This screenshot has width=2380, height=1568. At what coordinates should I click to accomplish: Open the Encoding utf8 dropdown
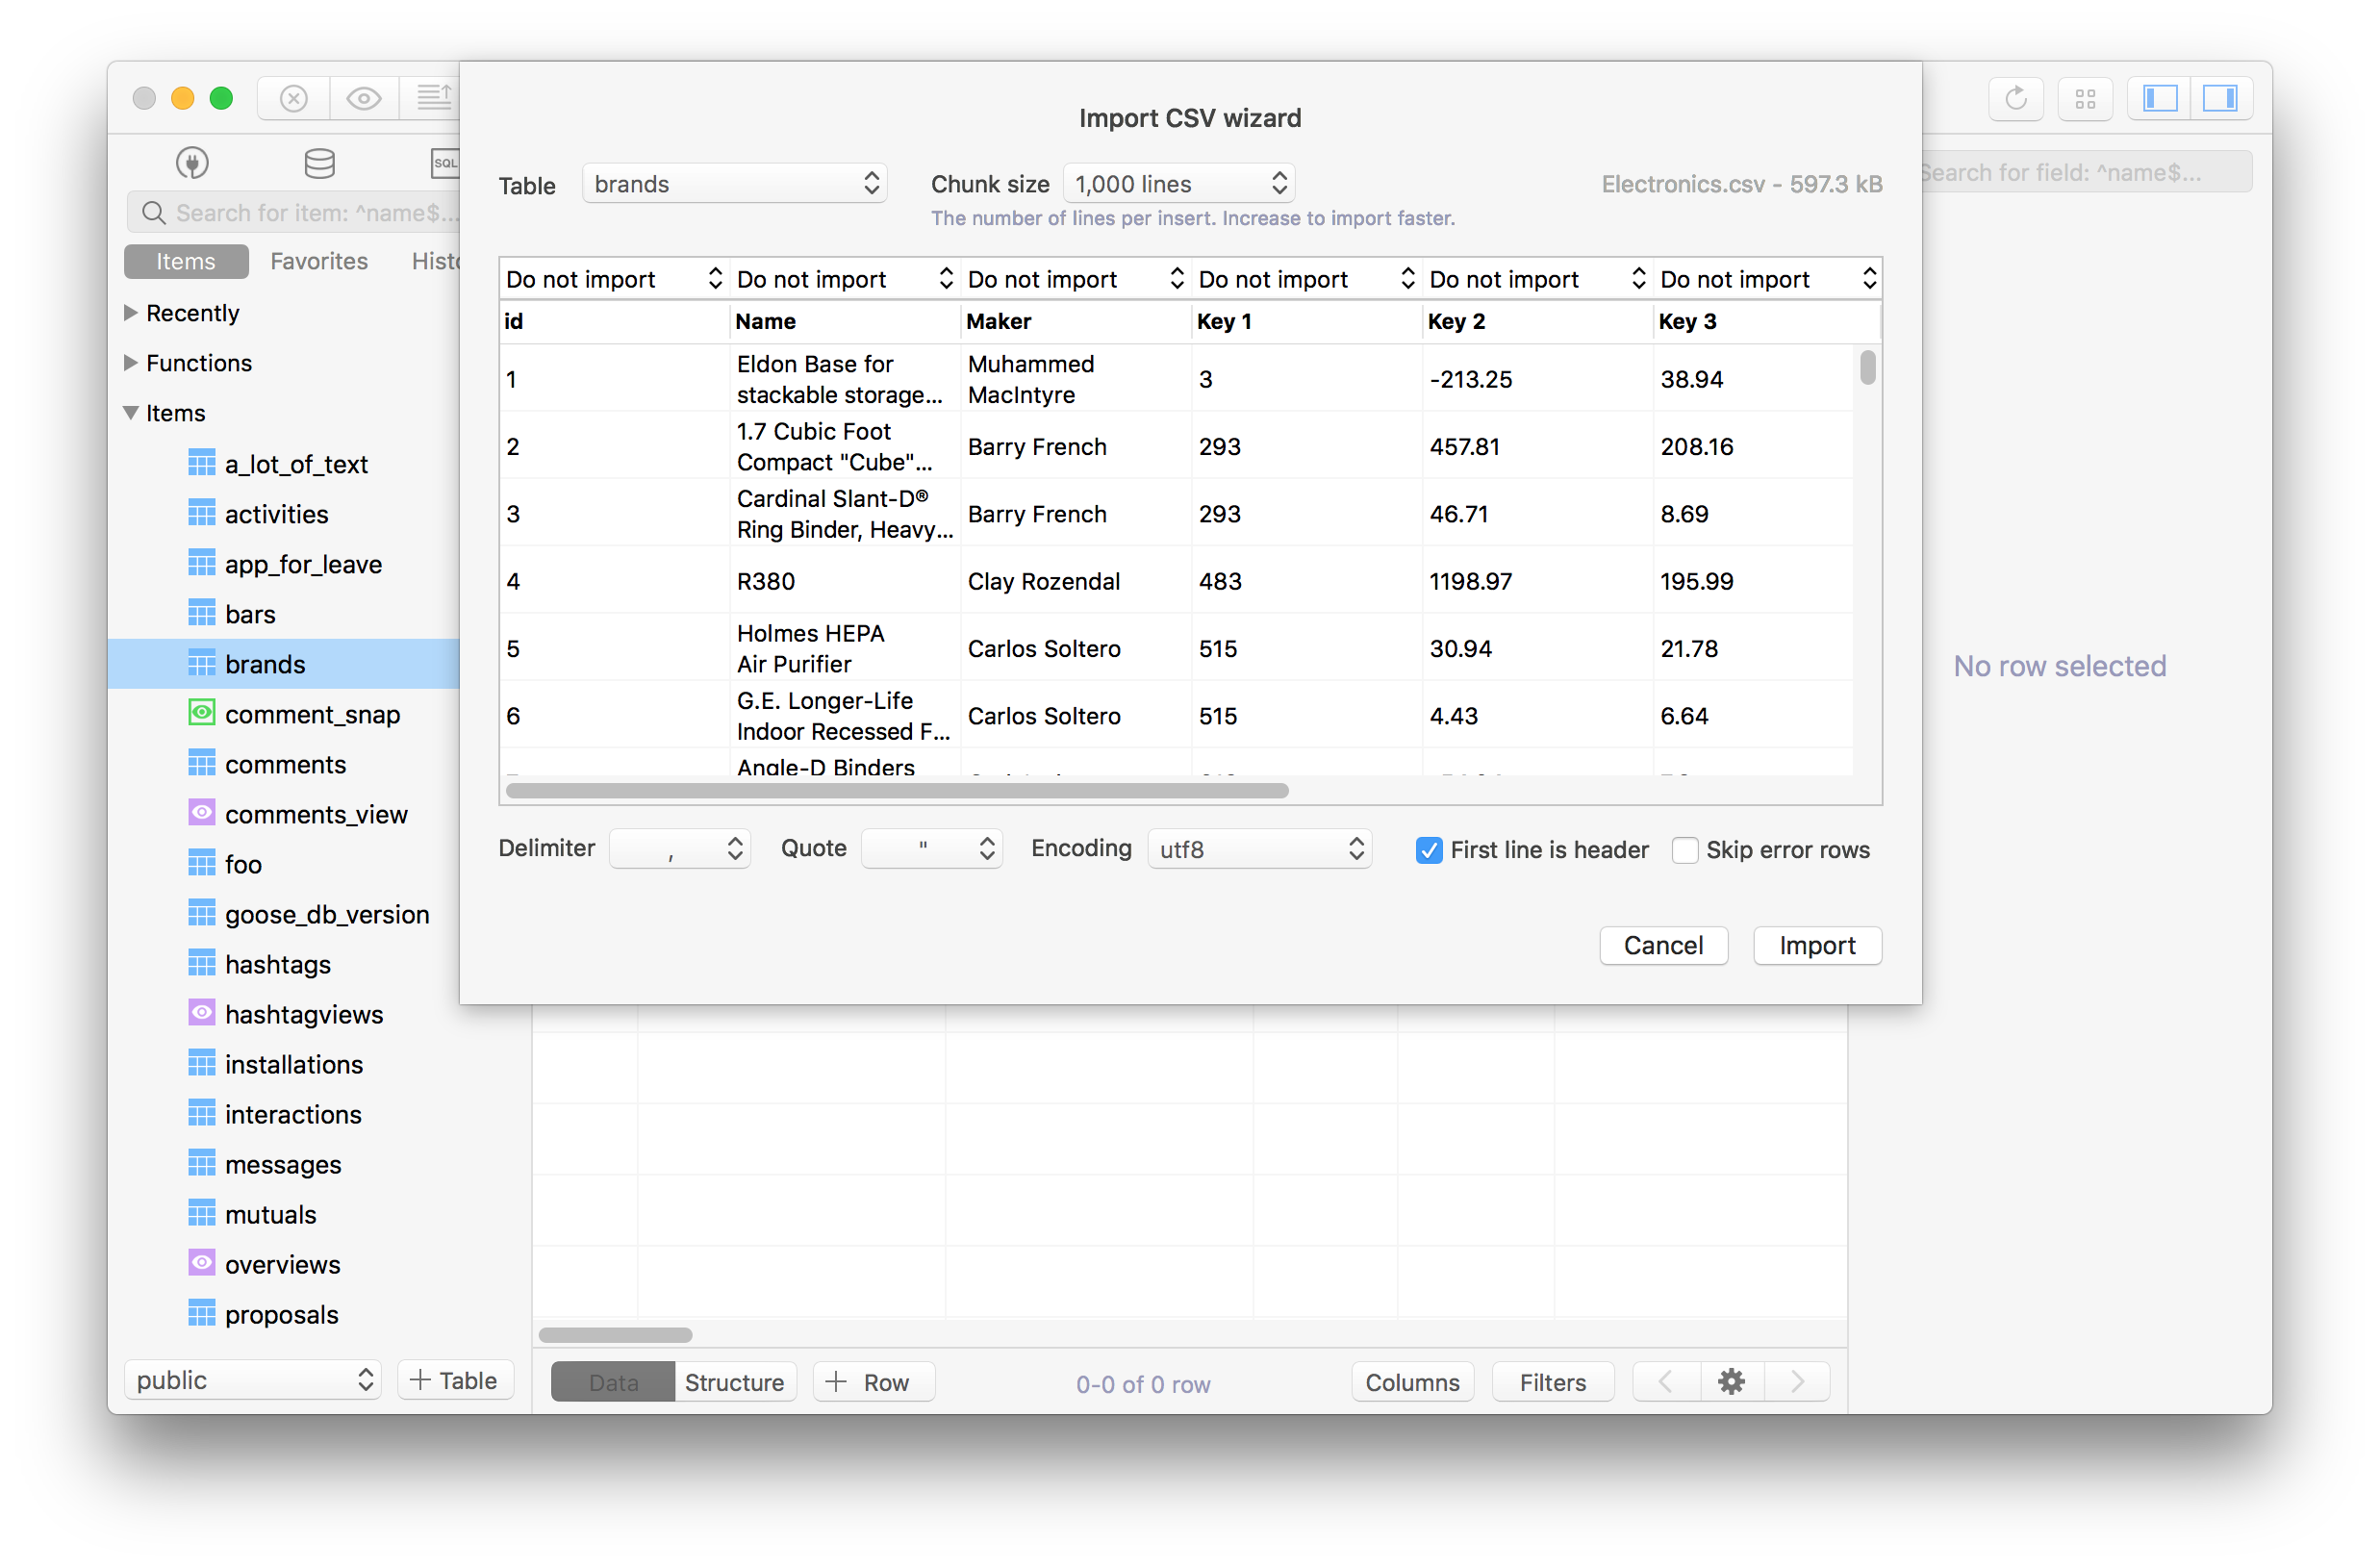(x=1254, y=848)
